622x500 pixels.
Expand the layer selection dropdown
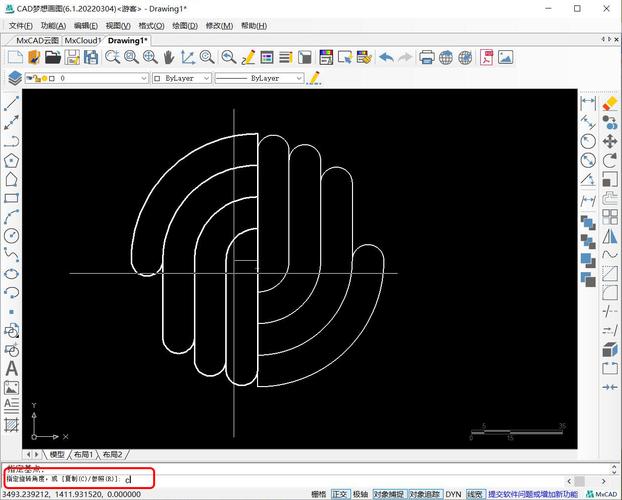pyautogui.click(x=143, y=77)
